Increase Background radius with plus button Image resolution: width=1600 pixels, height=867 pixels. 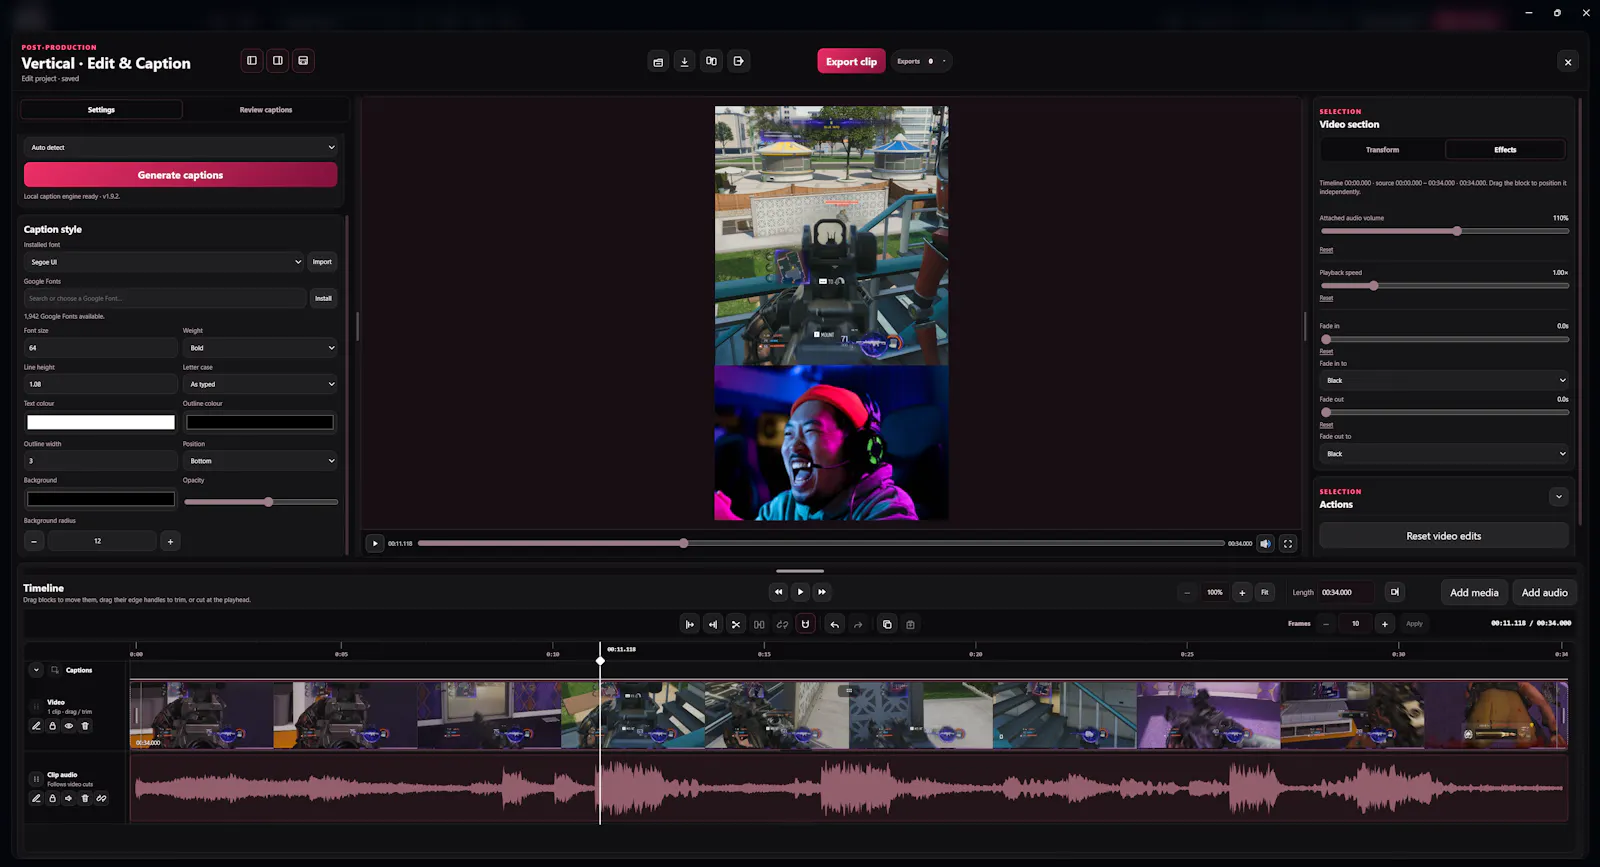click(170, 541)
